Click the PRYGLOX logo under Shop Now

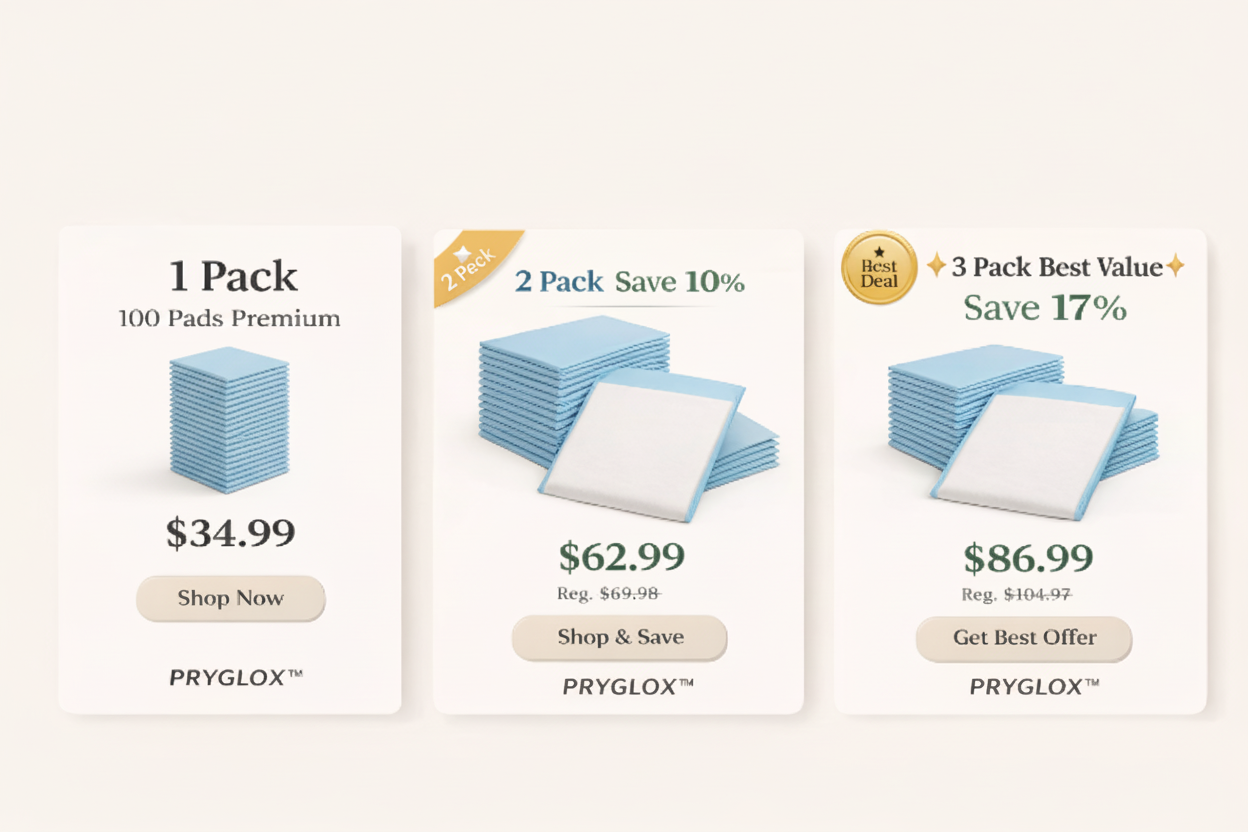235,678
